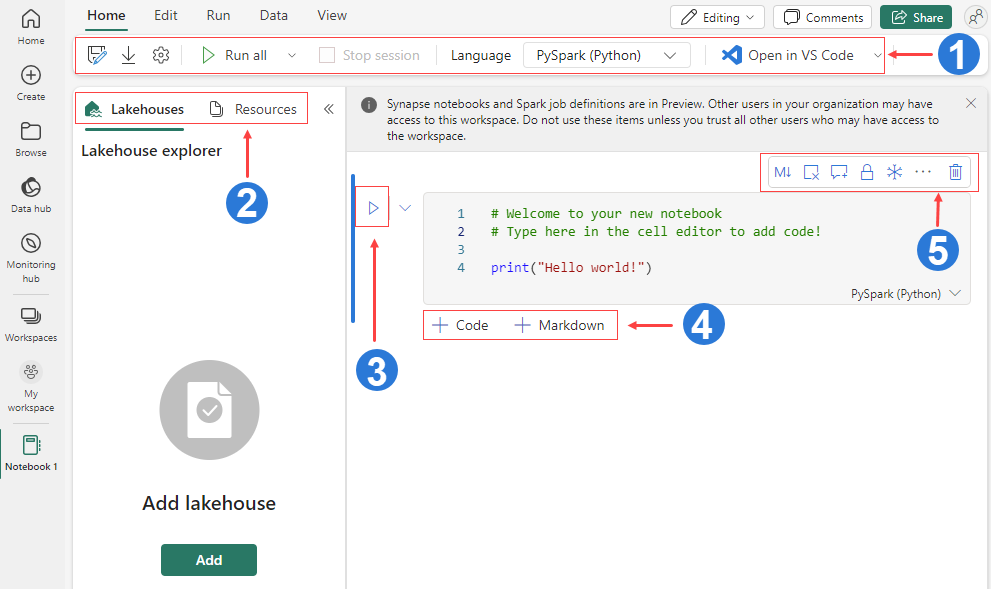Select the Stop session checkbox control
This screenshot has width=991, height=589.
click(x=327, y=55)
